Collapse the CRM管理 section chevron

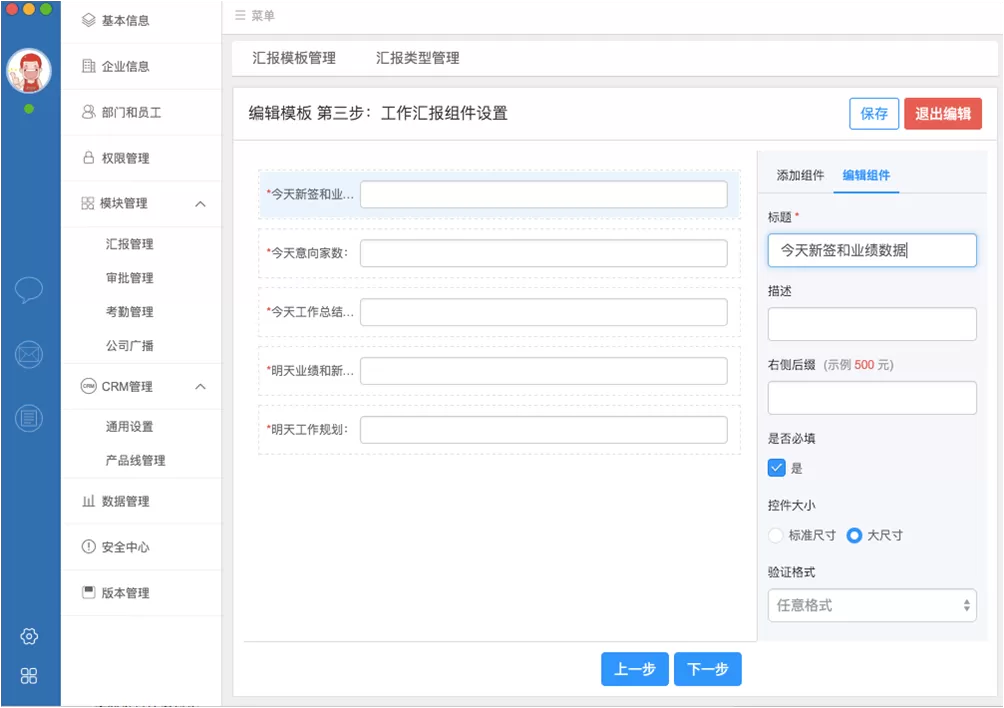(200, 387)
